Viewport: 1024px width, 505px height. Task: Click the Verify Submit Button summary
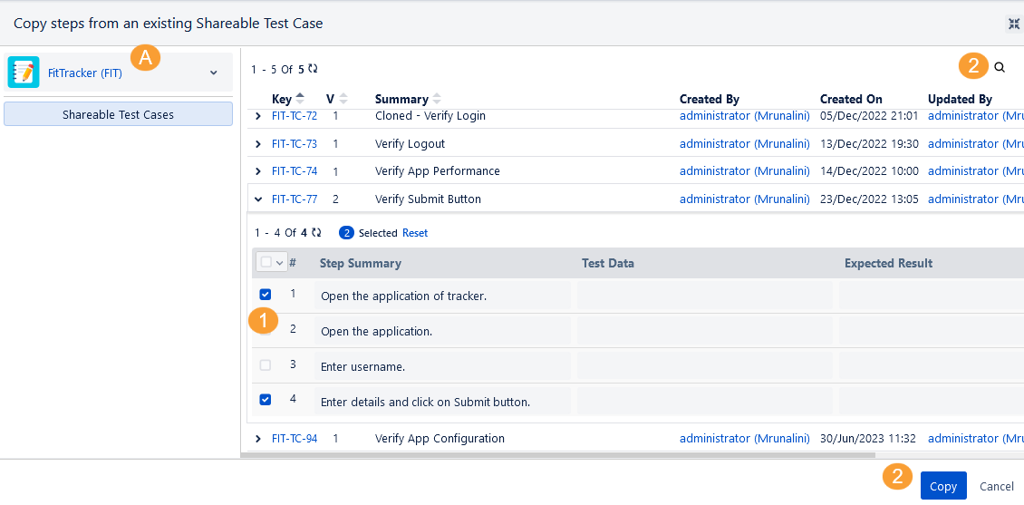(x=428, y=199)
